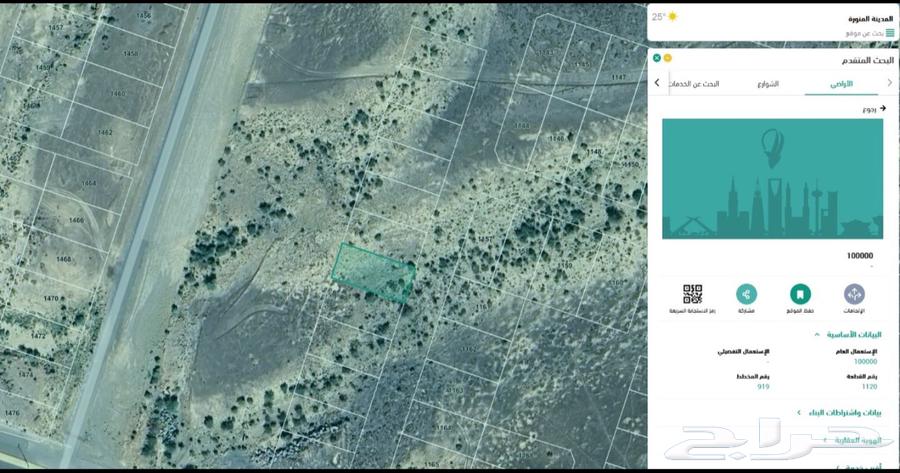900x473 pixels.
Task: Click the Save Location bookmark icon
Action: 800,294
